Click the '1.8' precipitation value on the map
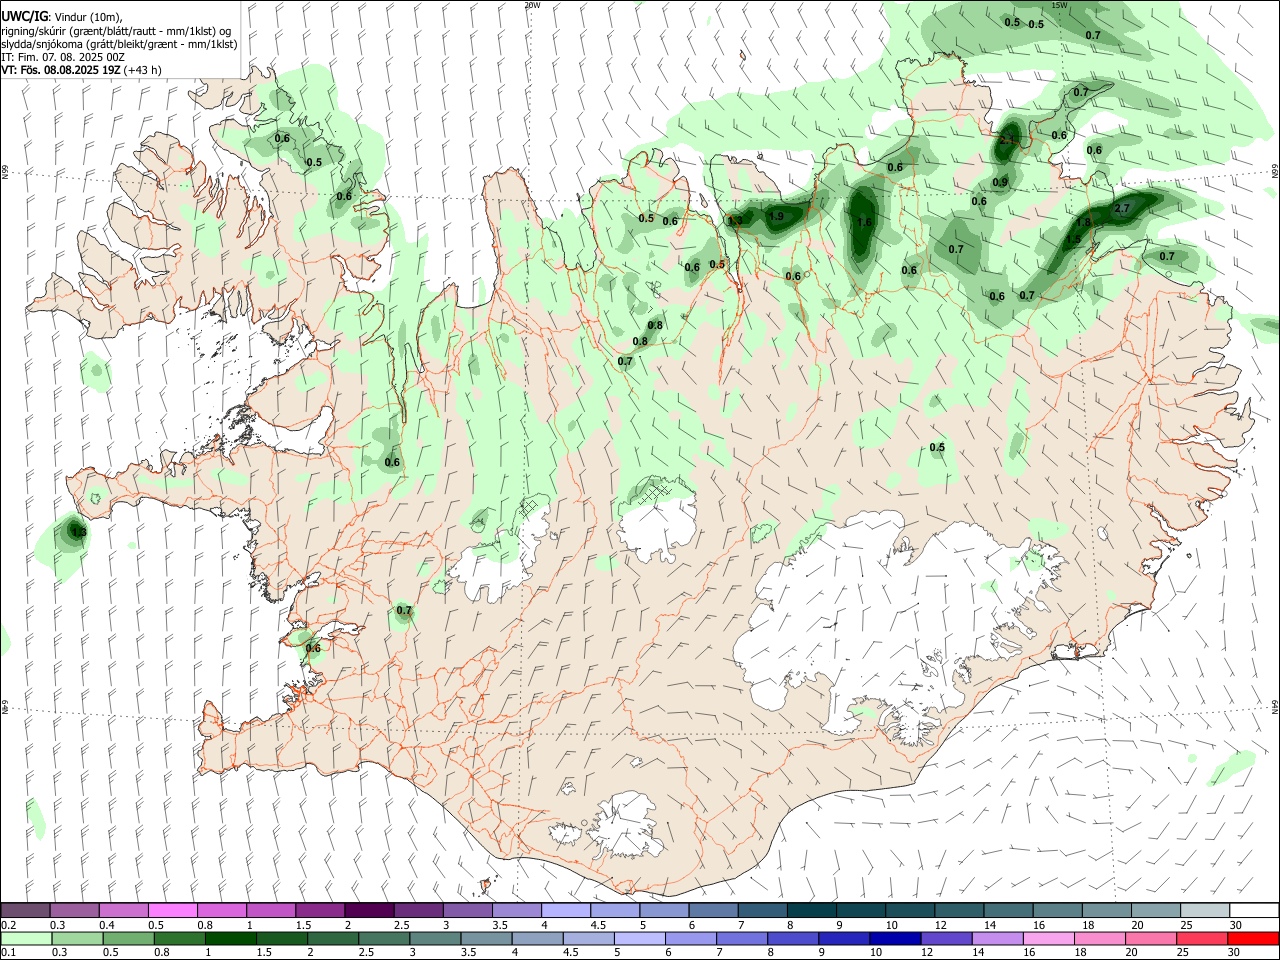 pyautogui.click(x=1084, y=222)
